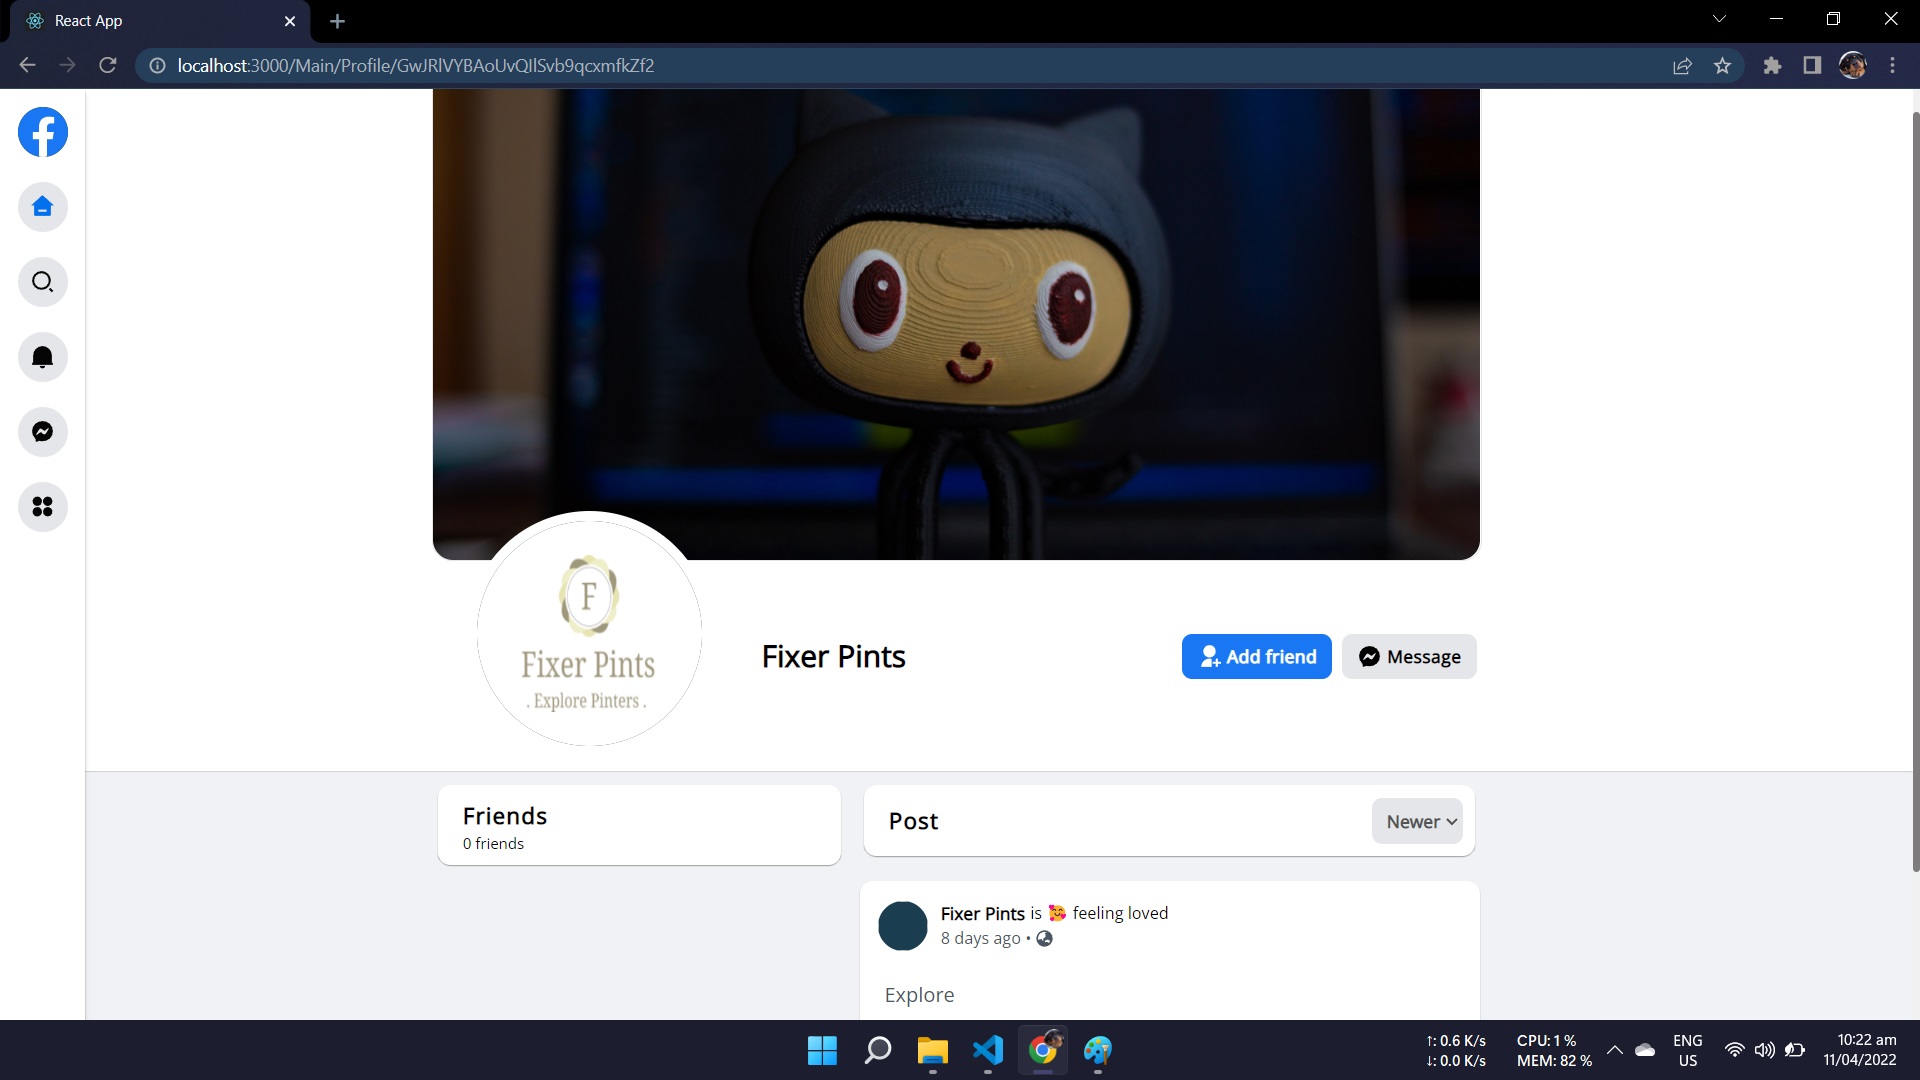Click the Facebook logo icon
The height and width of the screenshot is (1080, 1920).
[42, 131]
